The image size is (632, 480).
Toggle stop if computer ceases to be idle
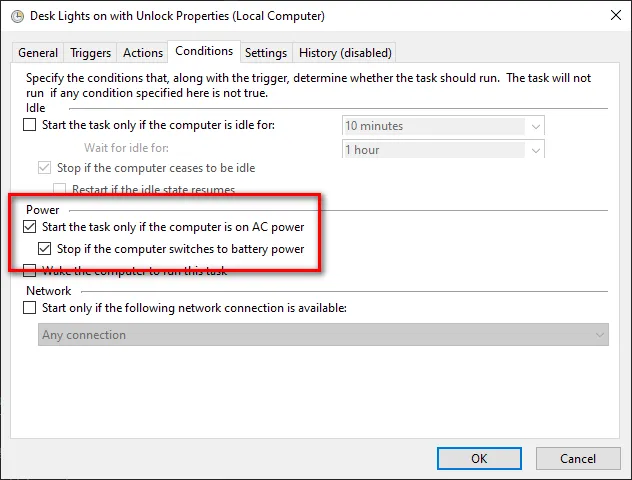(44, 168)
